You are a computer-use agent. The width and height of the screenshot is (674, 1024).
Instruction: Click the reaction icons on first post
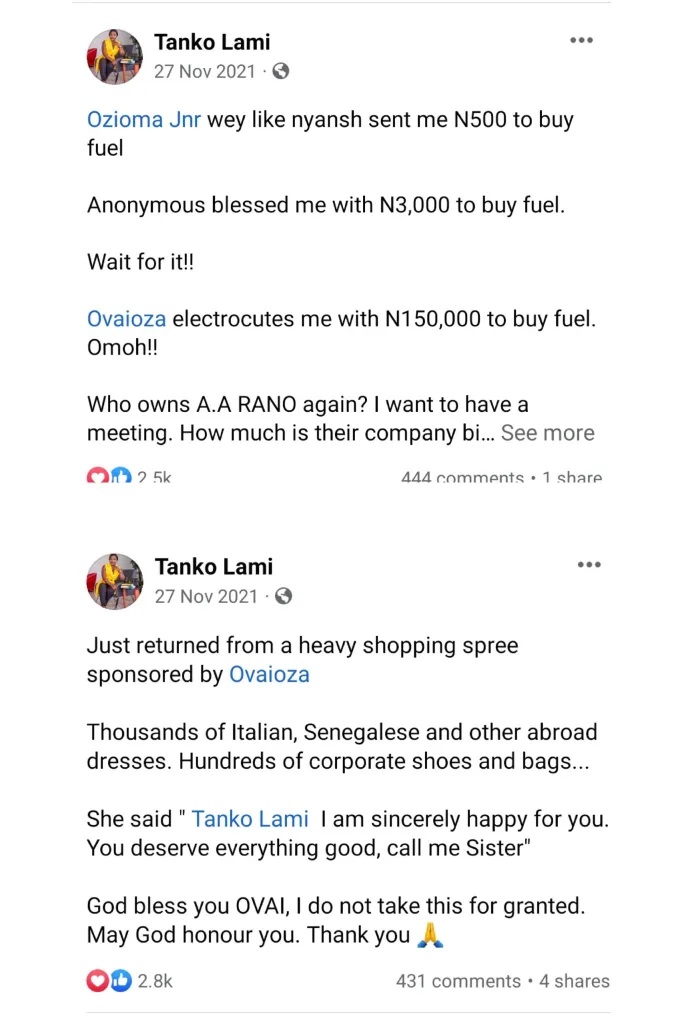pos(109,478)
